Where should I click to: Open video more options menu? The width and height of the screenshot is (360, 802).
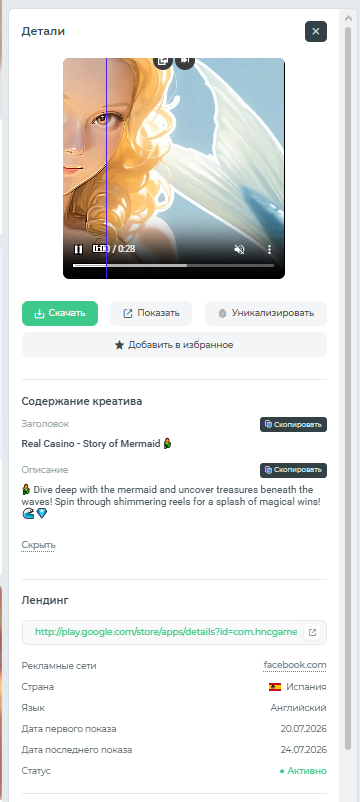pyautogui.click(x=269, y=250)
